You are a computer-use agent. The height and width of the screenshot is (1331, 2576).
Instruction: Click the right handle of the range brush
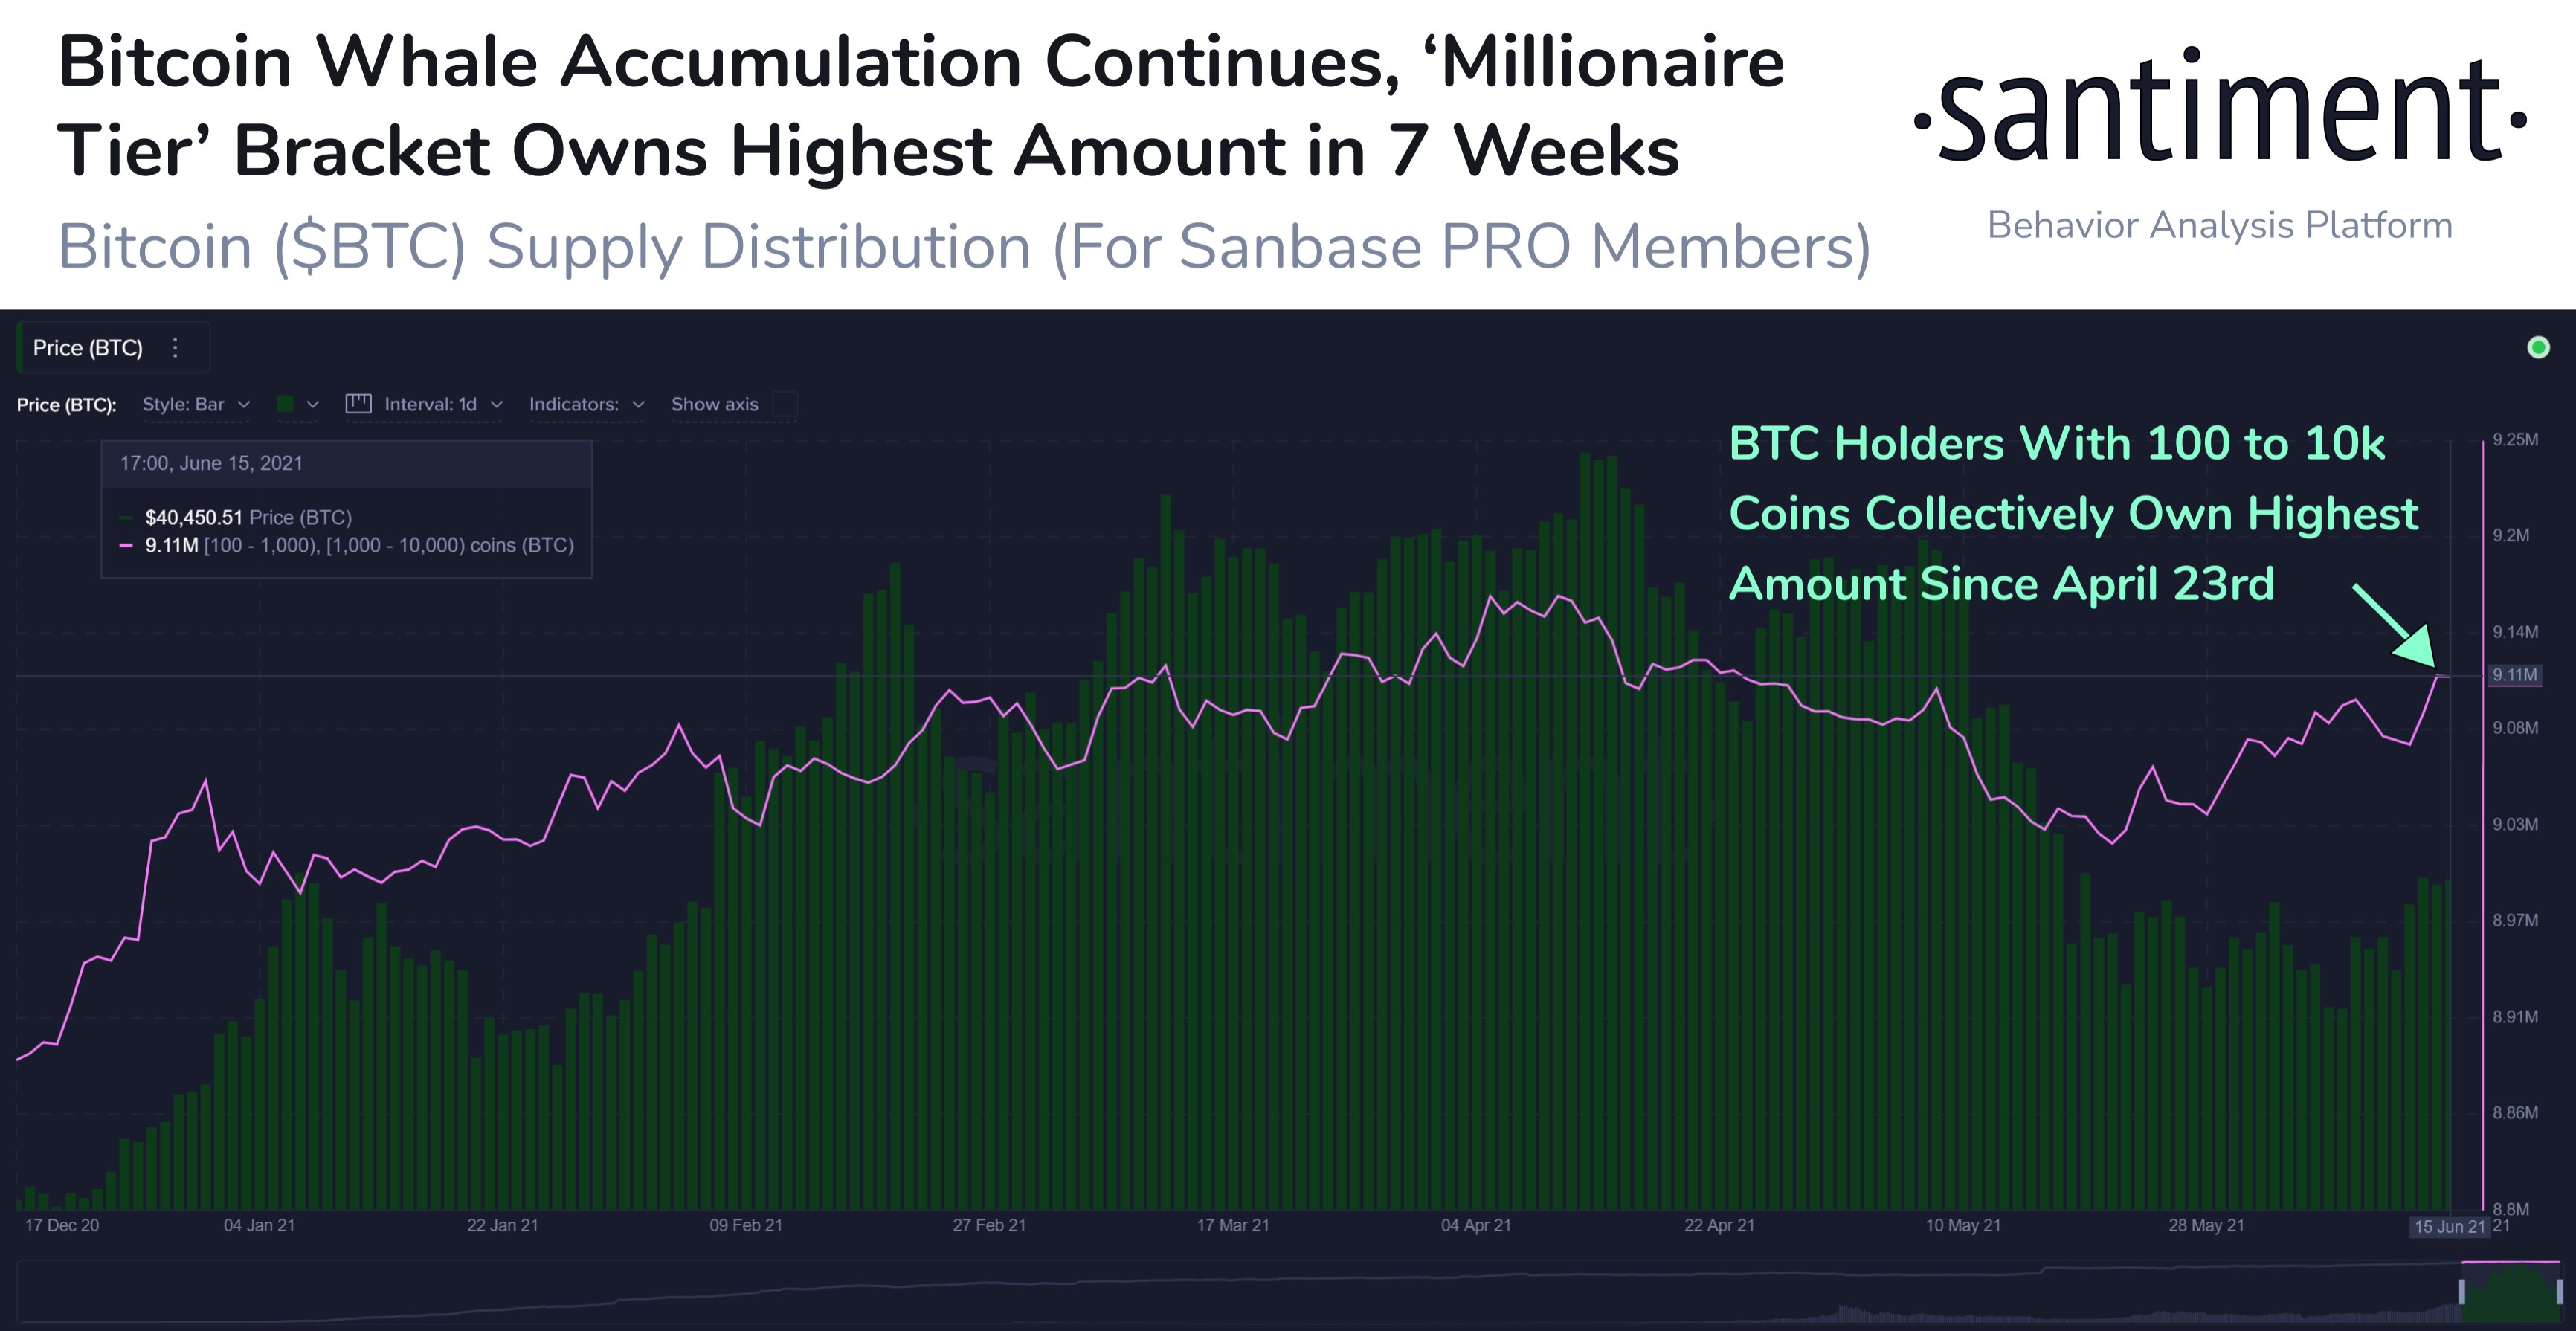pos(2560,1292)
